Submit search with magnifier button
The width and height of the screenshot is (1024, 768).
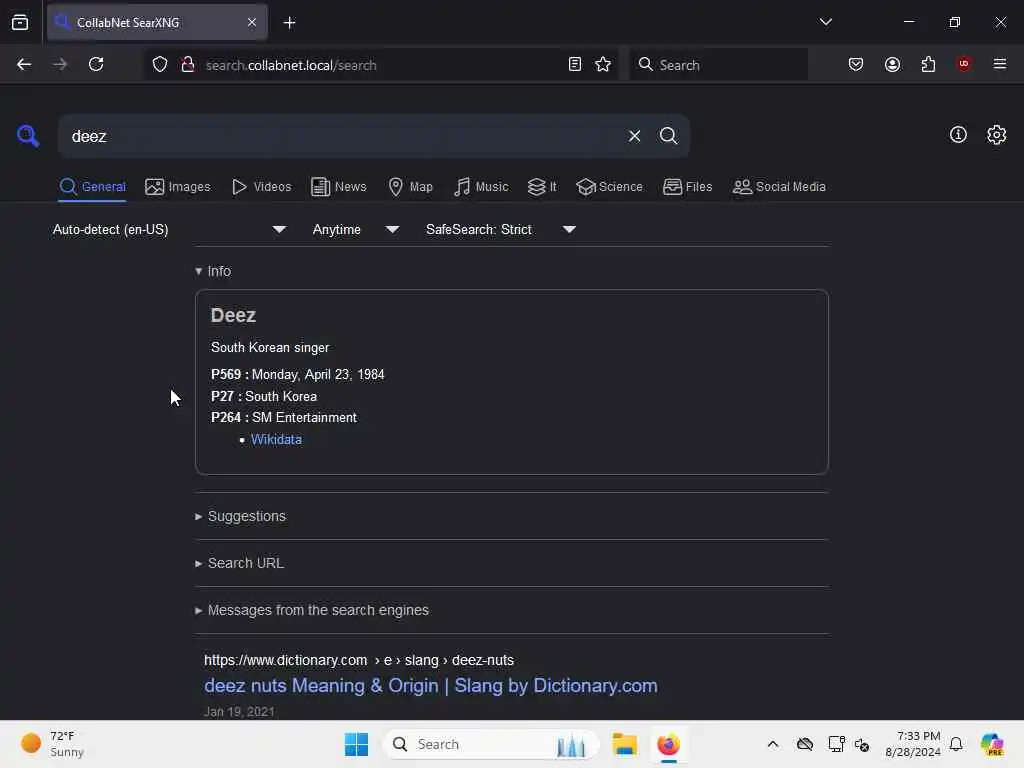(x=668, y=136)
